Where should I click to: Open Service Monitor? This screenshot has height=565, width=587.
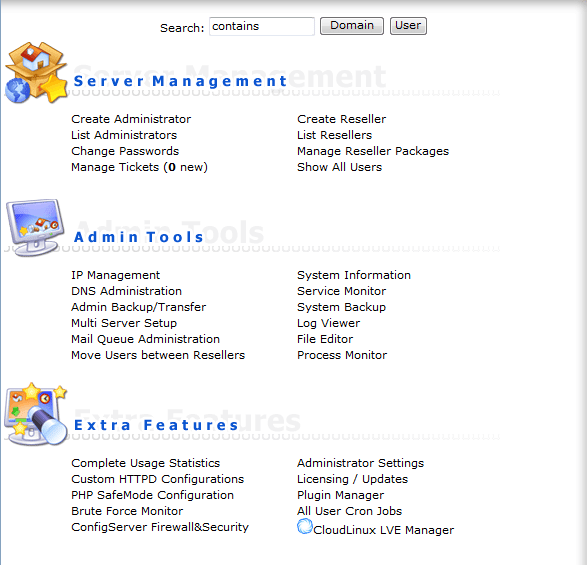[x=341, y=291]
